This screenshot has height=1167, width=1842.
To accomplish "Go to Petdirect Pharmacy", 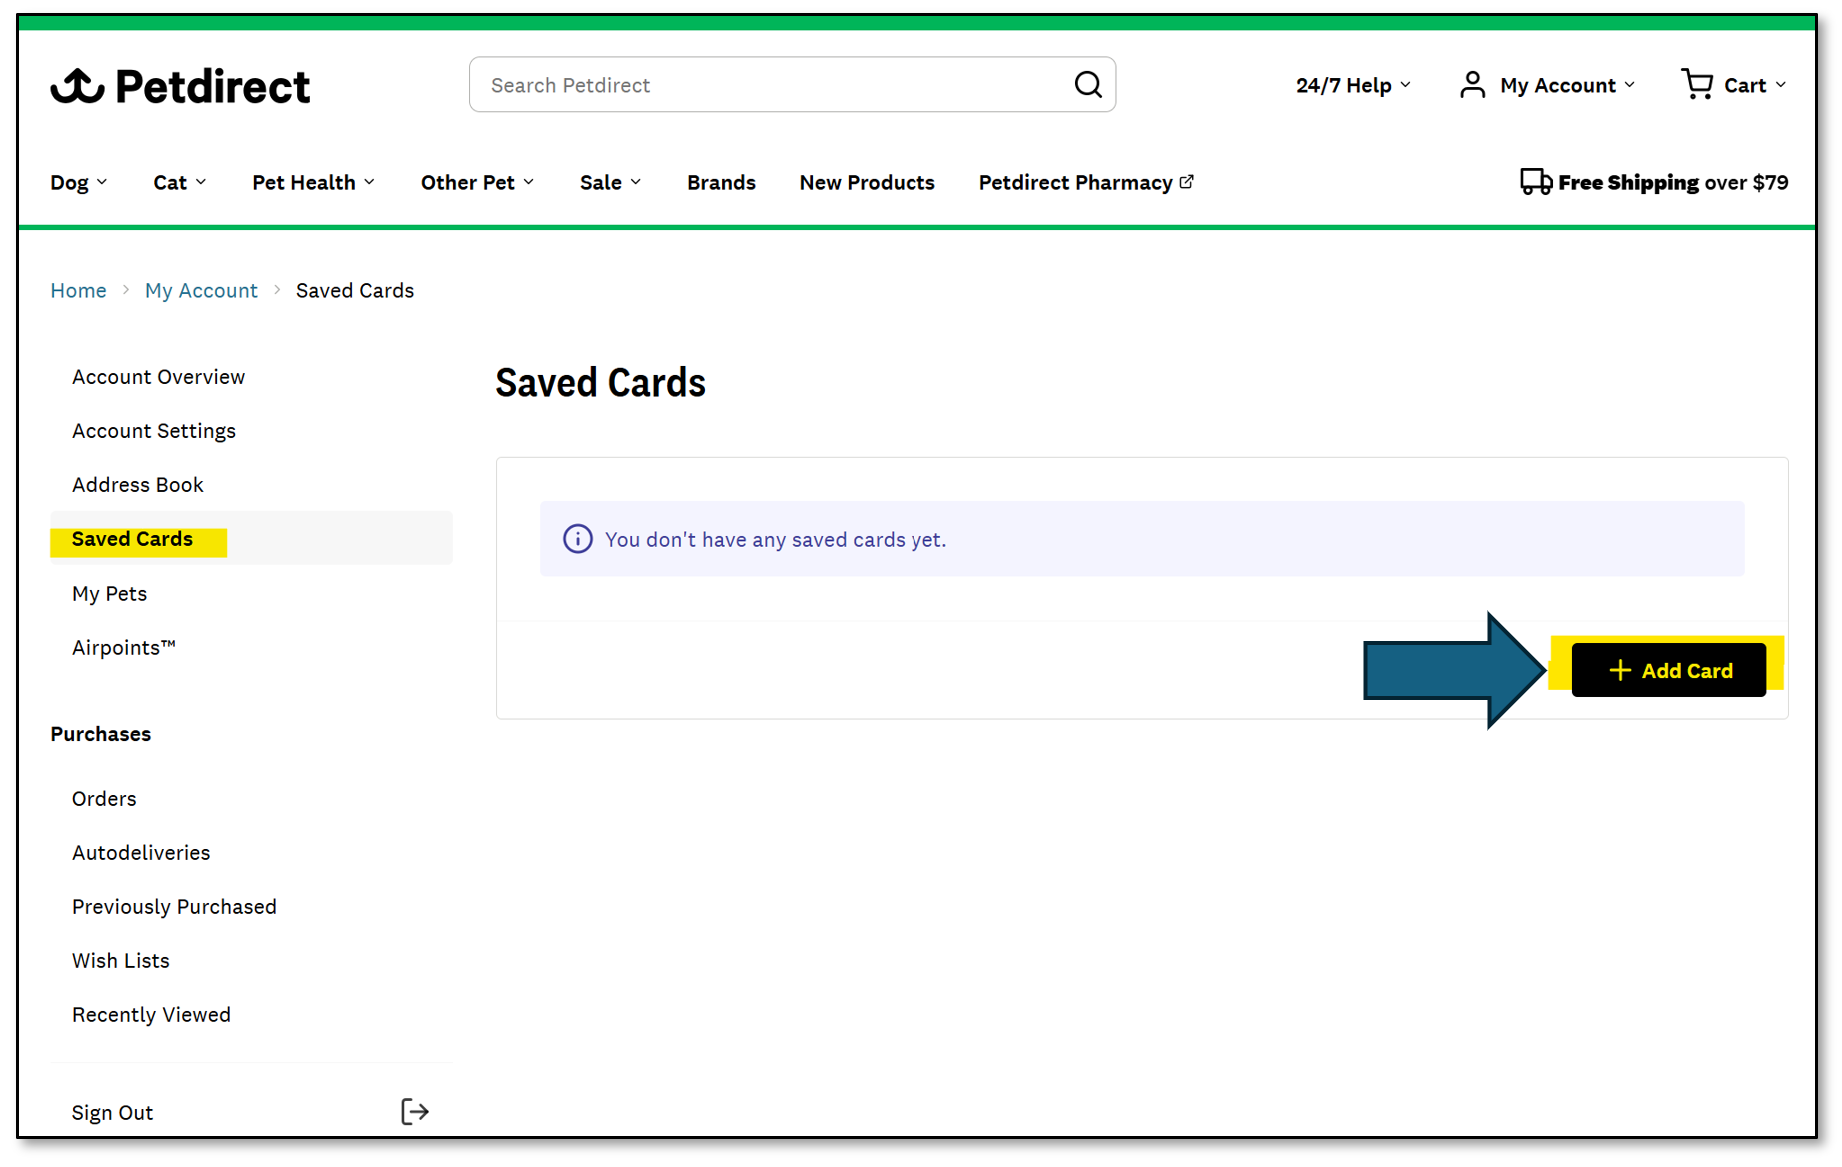I will [1086, 182].
